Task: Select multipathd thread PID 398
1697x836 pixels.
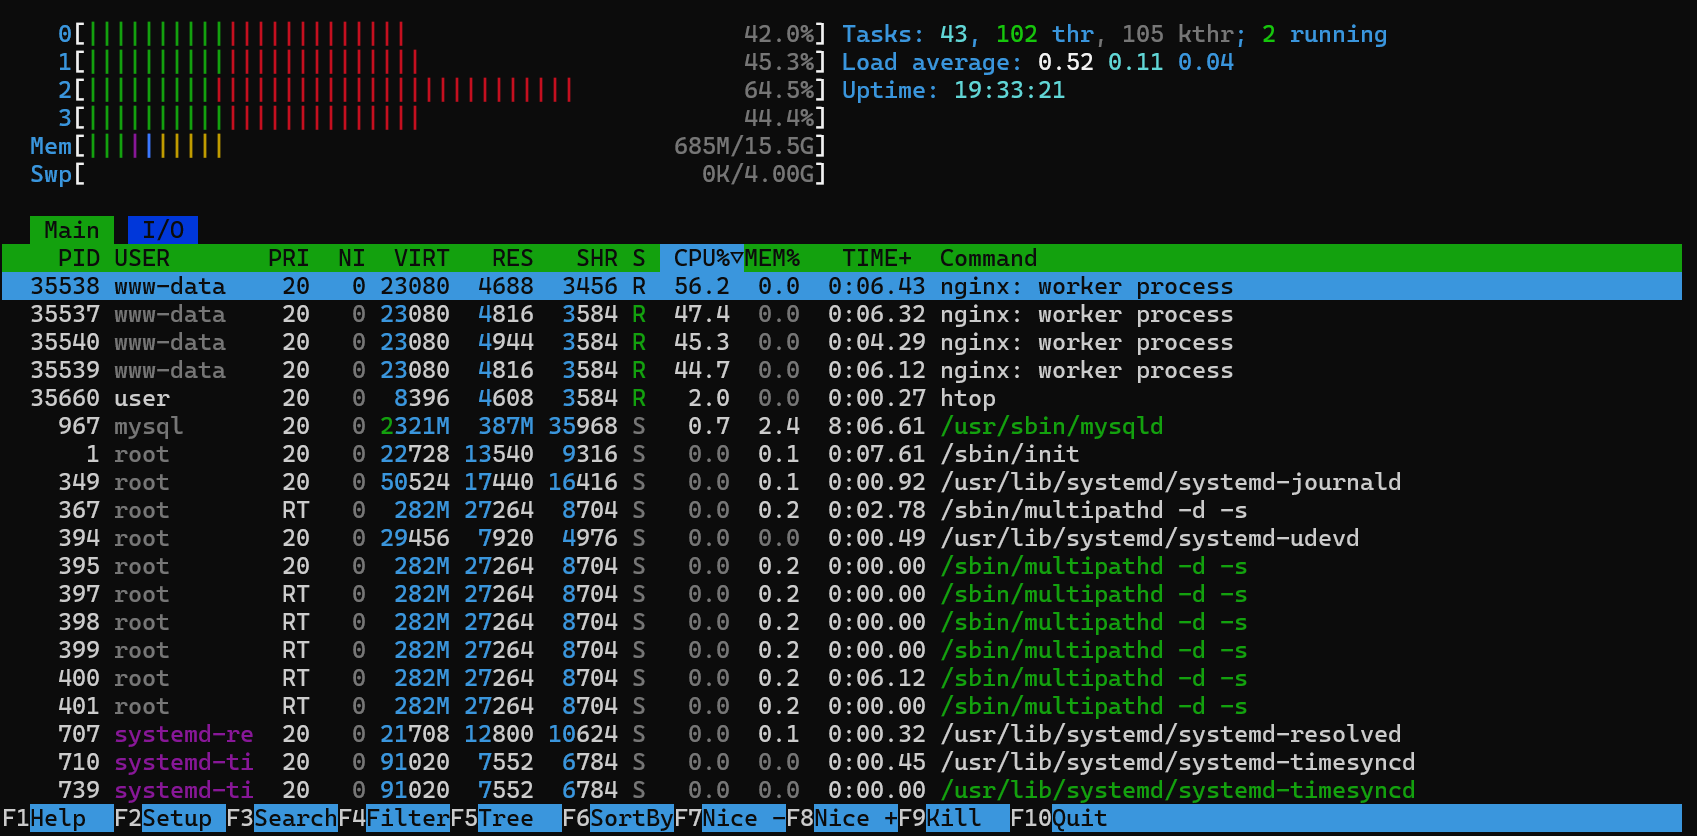Action: click(842, 622)
